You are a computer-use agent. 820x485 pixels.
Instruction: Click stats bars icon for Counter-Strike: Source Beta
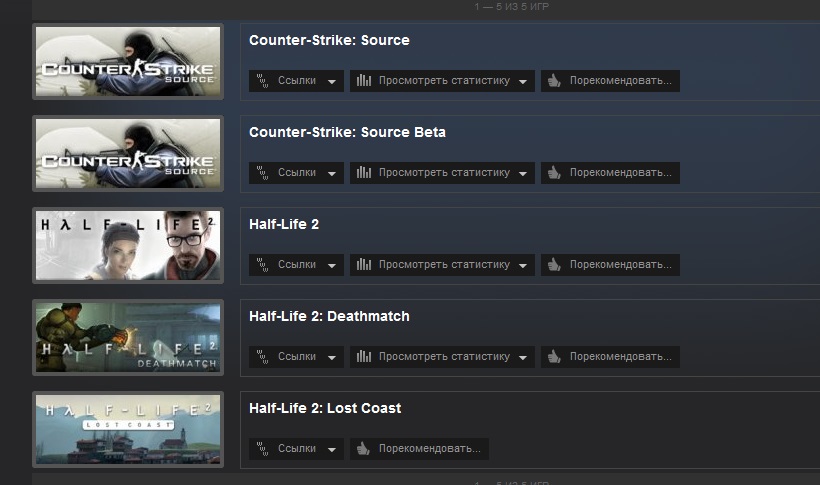click(364, 173)
